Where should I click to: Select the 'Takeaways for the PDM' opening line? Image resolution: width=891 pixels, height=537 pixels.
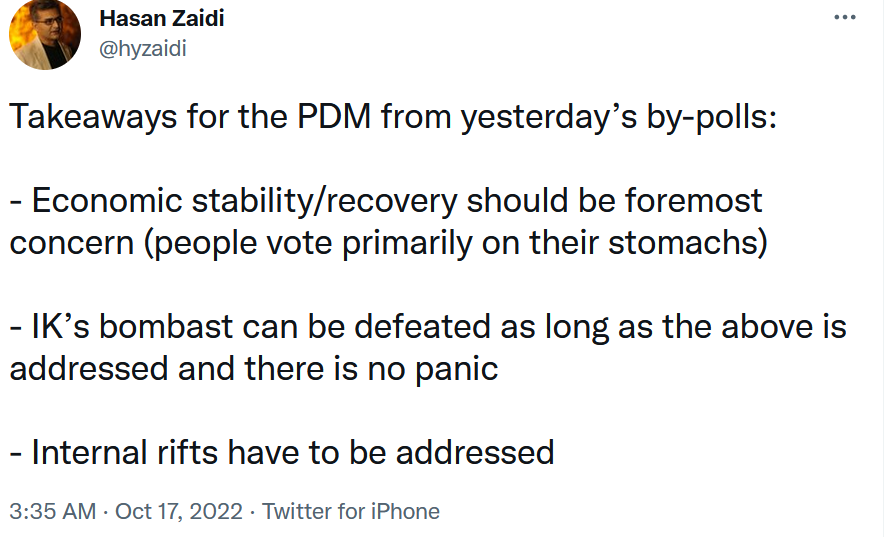tap(393, 118)
